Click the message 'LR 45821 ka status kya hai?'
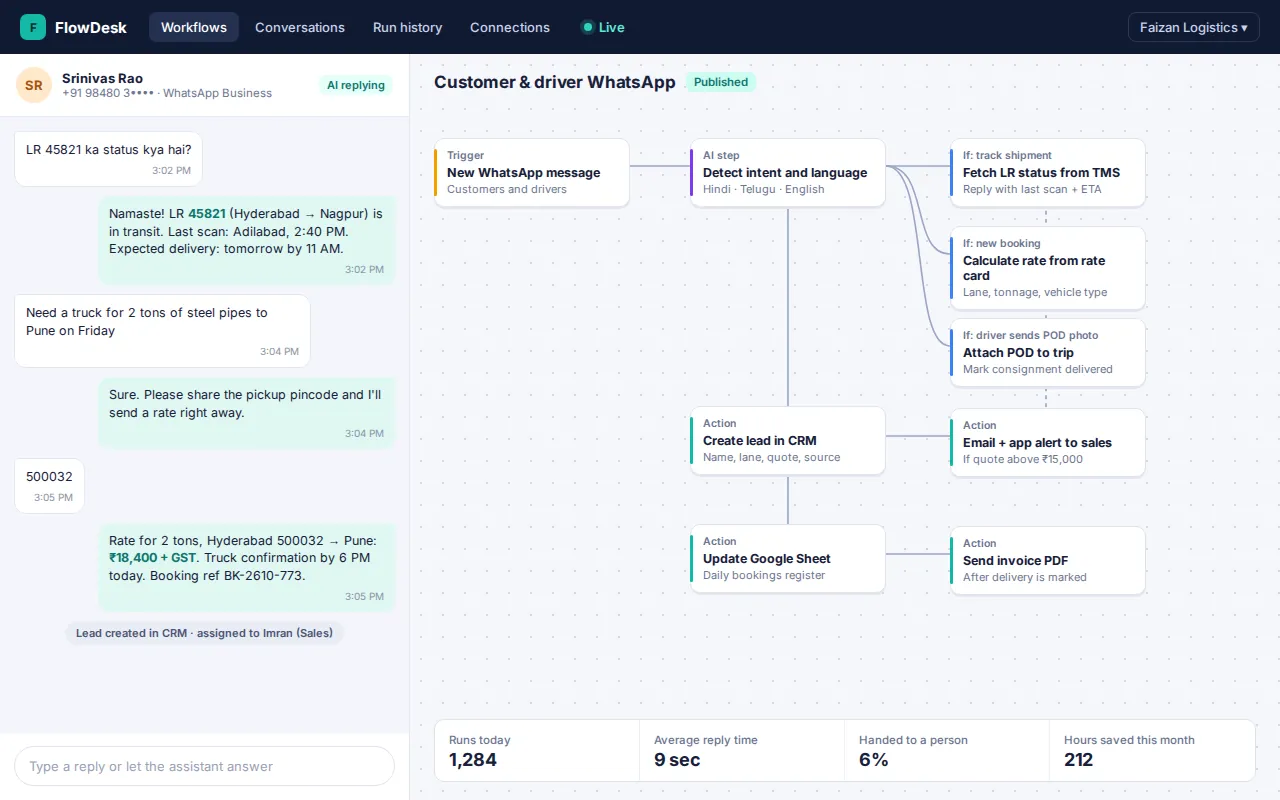Viewport: 1280px width, 800px height. pos(108,159)
